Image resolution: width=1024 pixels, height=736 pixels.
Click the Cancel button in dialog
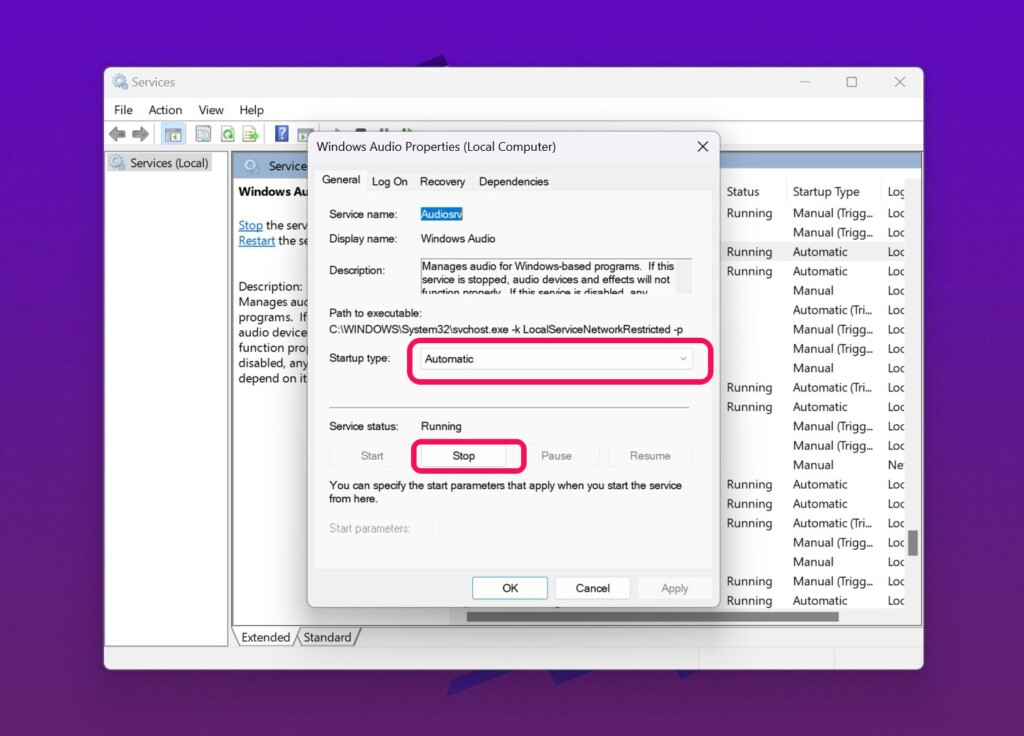(592, 588)
